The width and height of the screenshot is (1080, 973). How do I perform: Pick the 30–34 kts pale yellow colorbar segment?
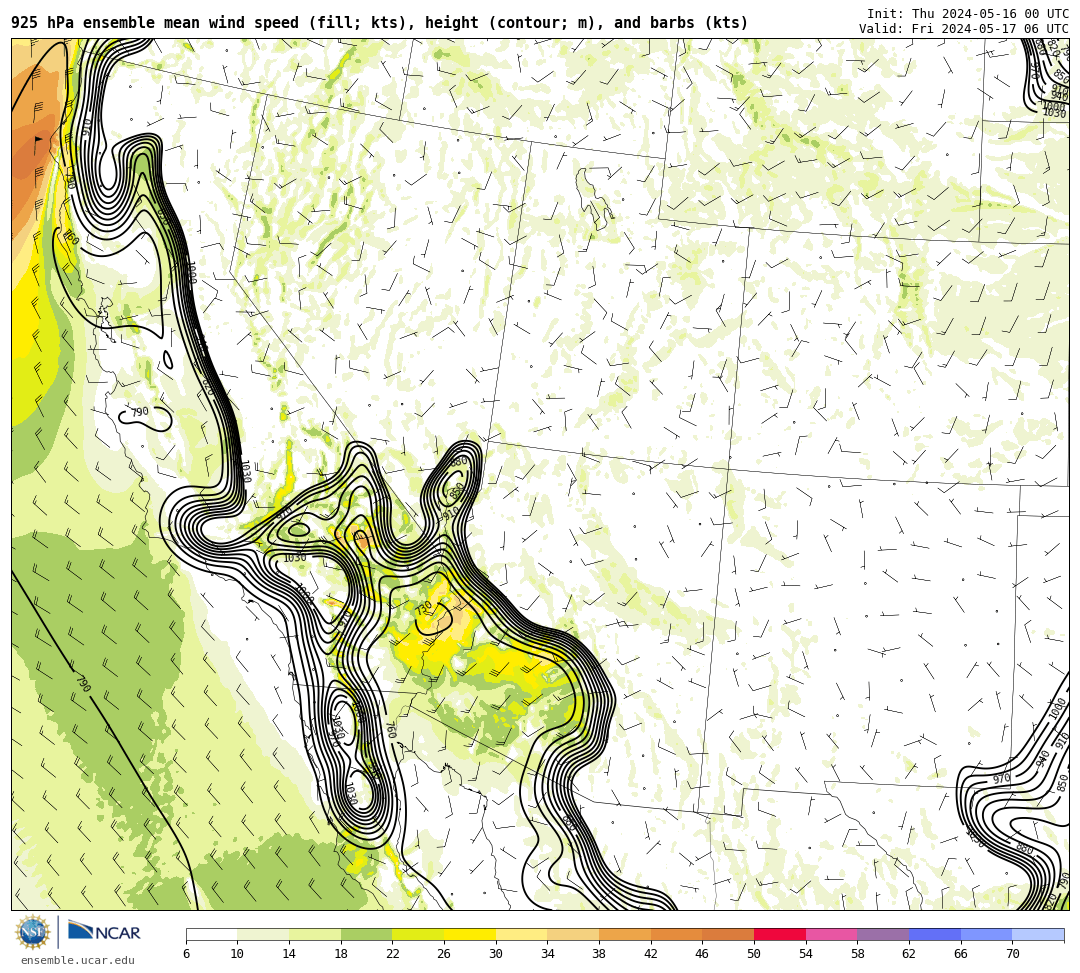pyautogui.click(x=521, y=934)
